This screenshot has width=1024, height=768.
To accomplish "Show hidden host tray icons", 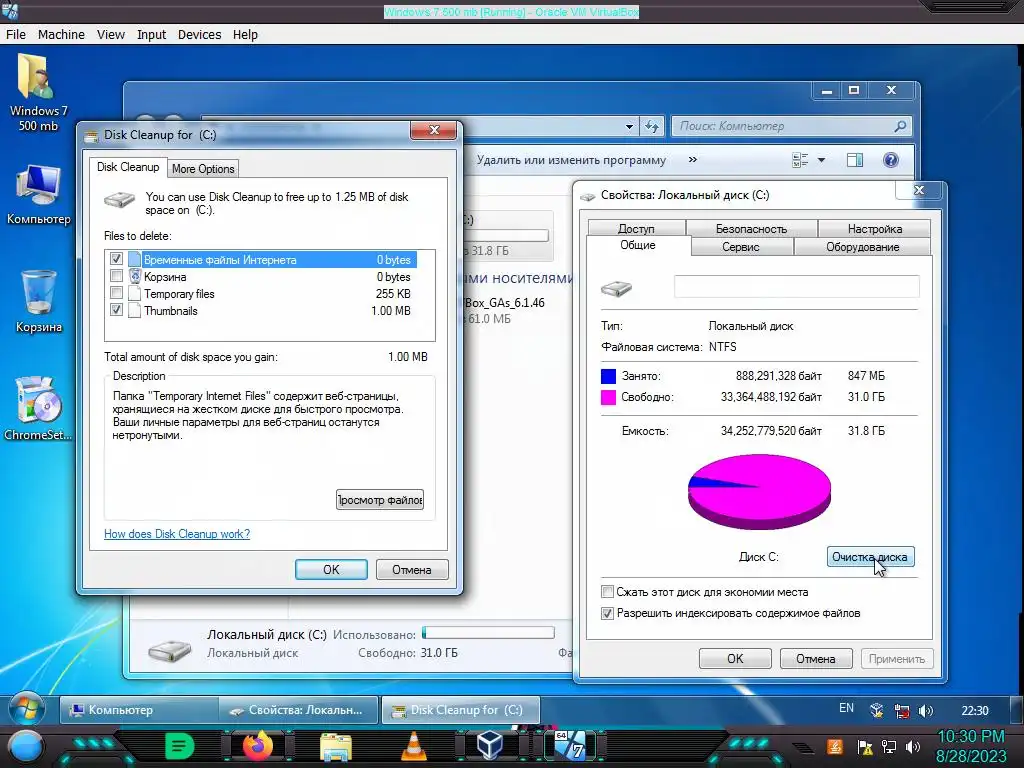I will [803, 747].
